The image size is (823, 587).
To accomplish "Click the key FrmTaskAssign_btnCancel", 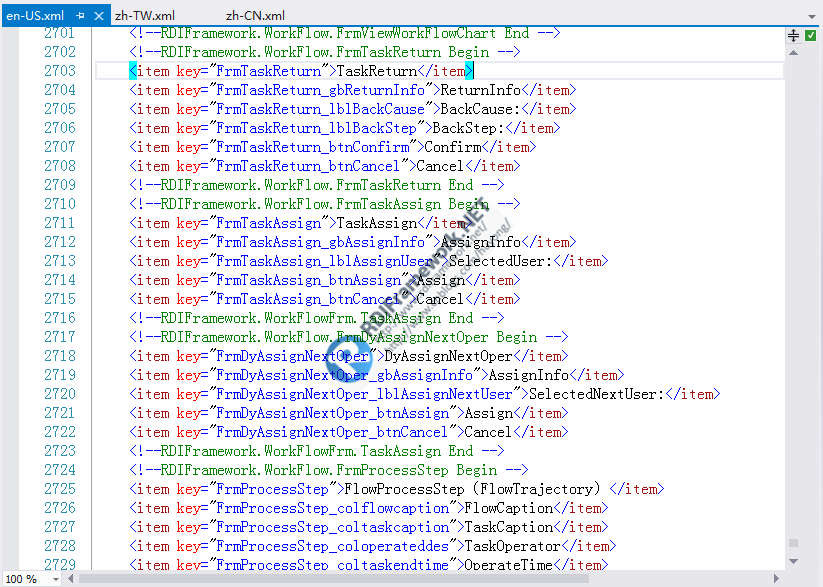I will [308, 299].
